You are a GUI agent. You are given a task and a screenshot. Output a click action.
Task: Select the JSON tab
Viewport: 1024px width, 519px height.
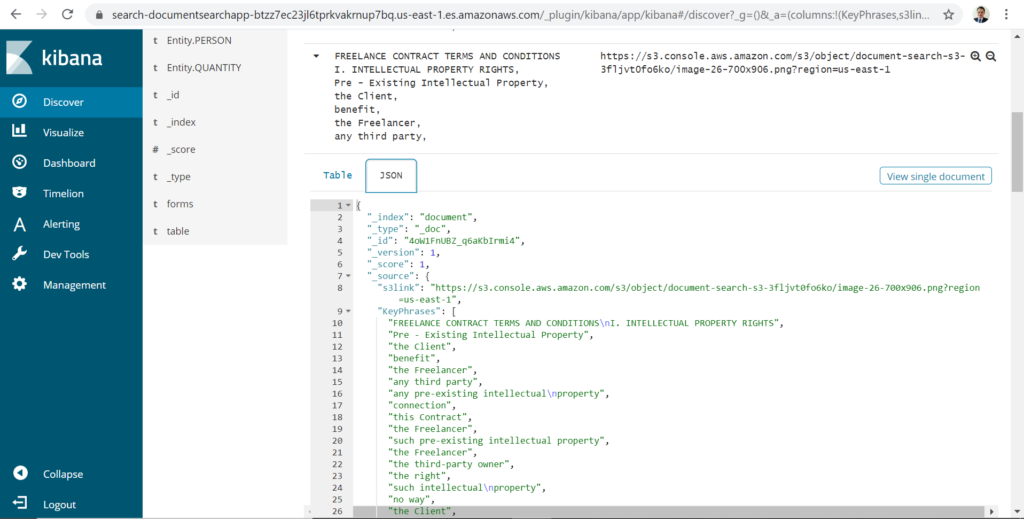click(391, 175)
